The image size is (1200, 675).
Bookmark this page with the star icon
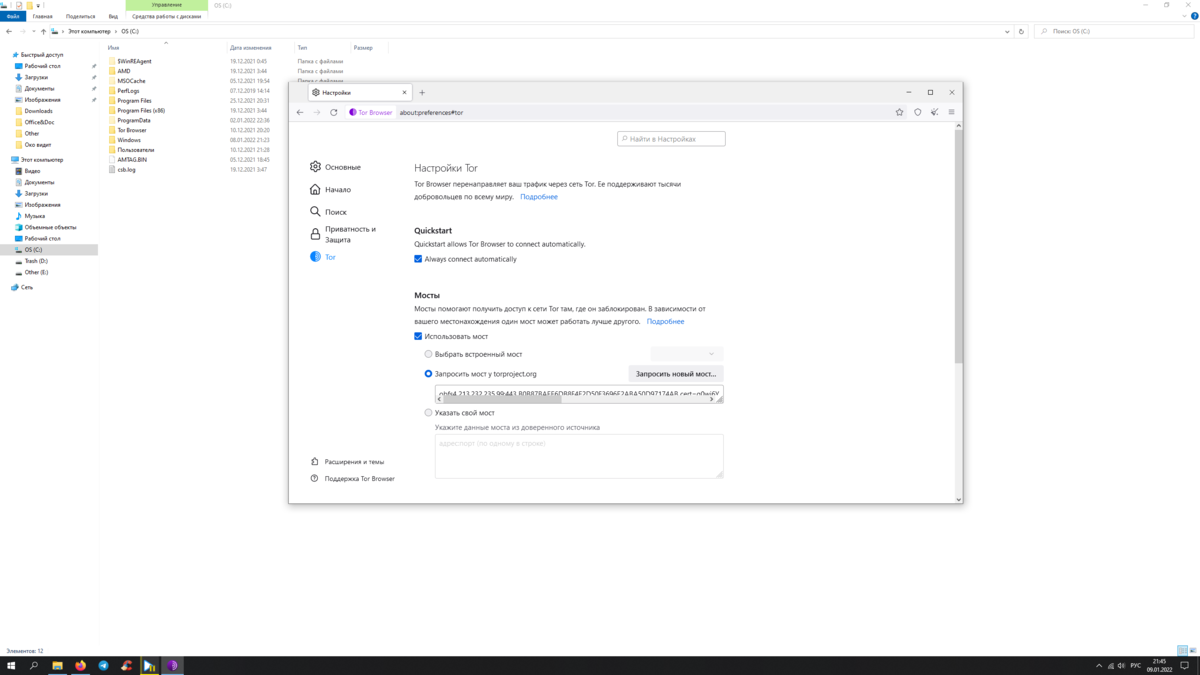[900, 112]
